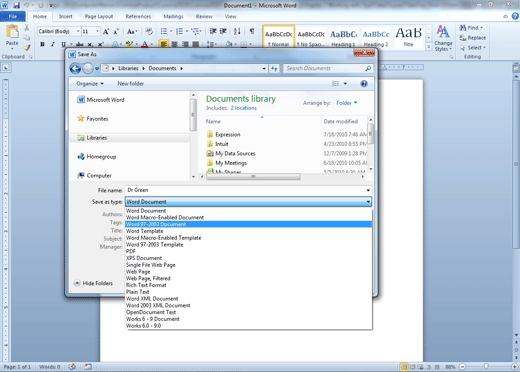Image resolution: width=520 pixels, height=372 pixels.
Task: Click the Grow Font icon
Action: pos(106,32)
